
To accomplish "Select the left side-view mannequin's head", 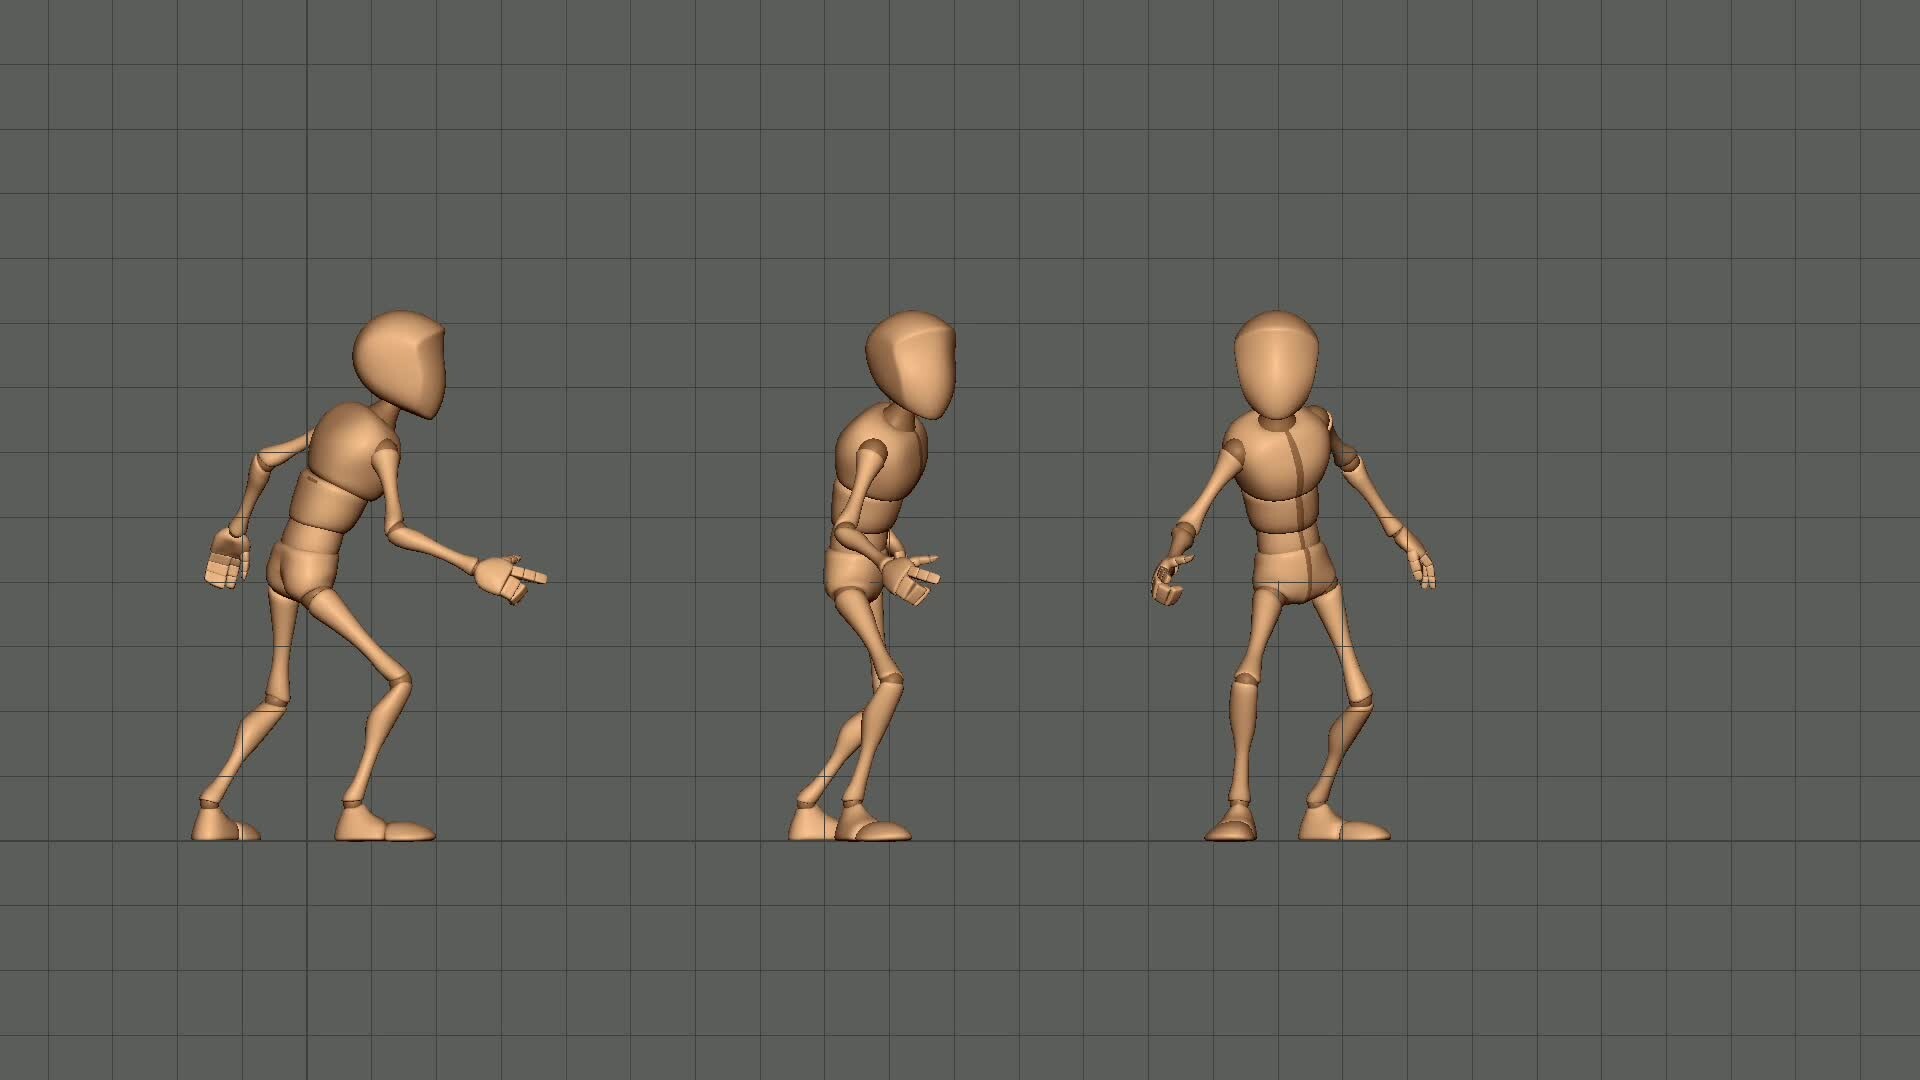I will pyautogui.click(x=400, y=363).
